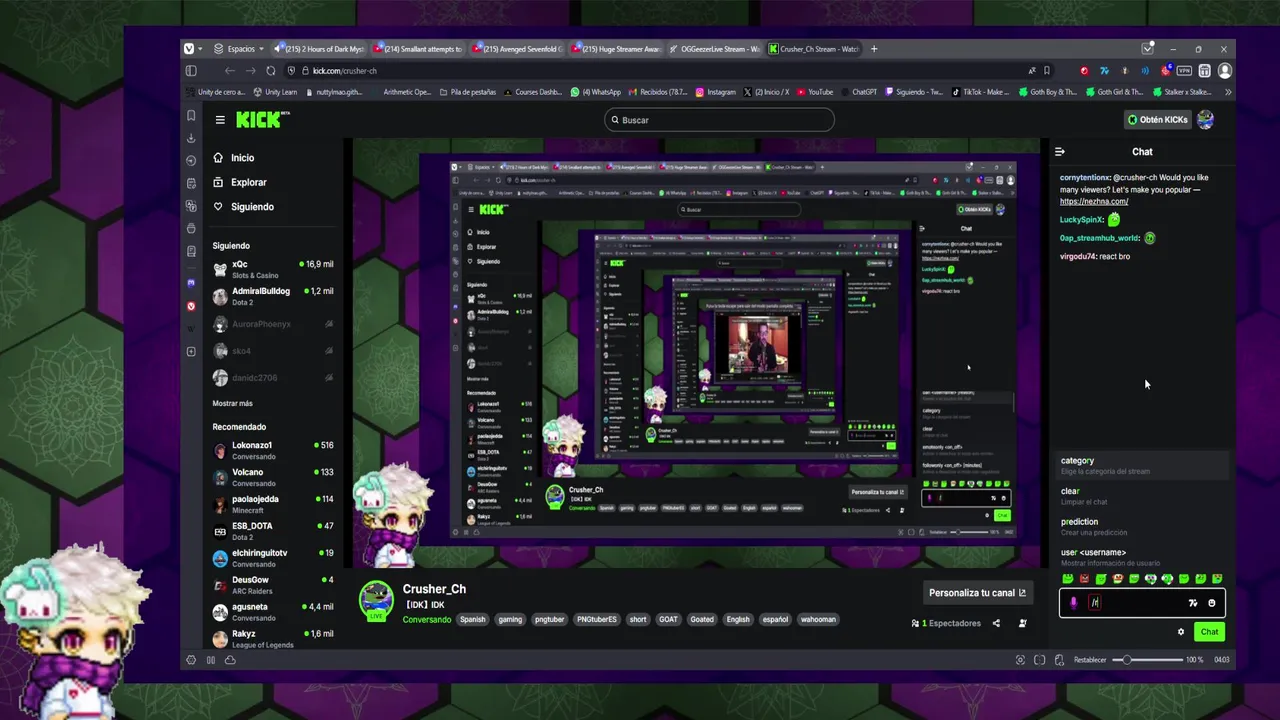Open ESB_DOTA recommended channel

(273, 531)
